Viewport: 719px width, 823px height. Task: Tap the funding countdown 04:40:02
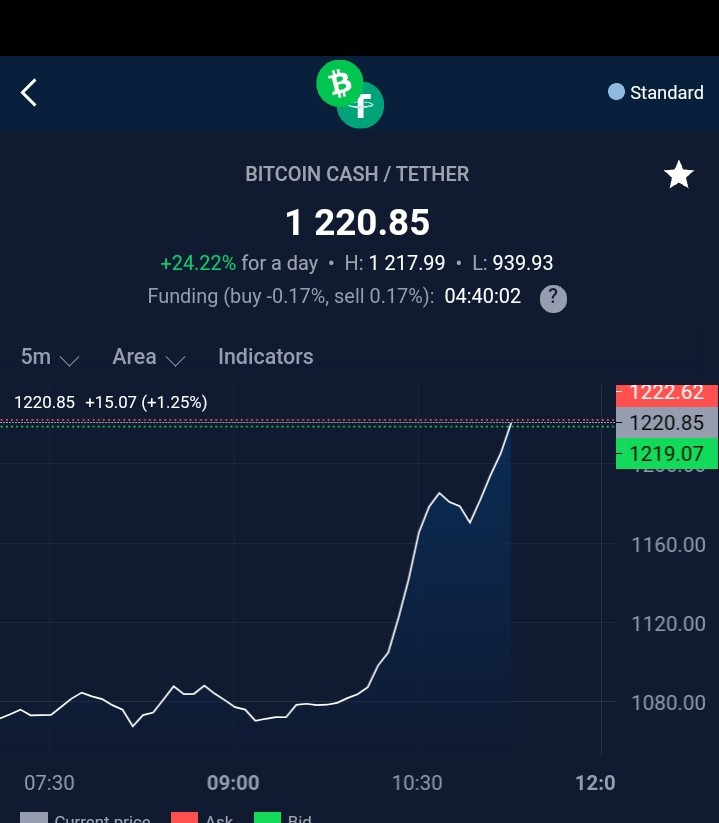(x=482, y=296)
